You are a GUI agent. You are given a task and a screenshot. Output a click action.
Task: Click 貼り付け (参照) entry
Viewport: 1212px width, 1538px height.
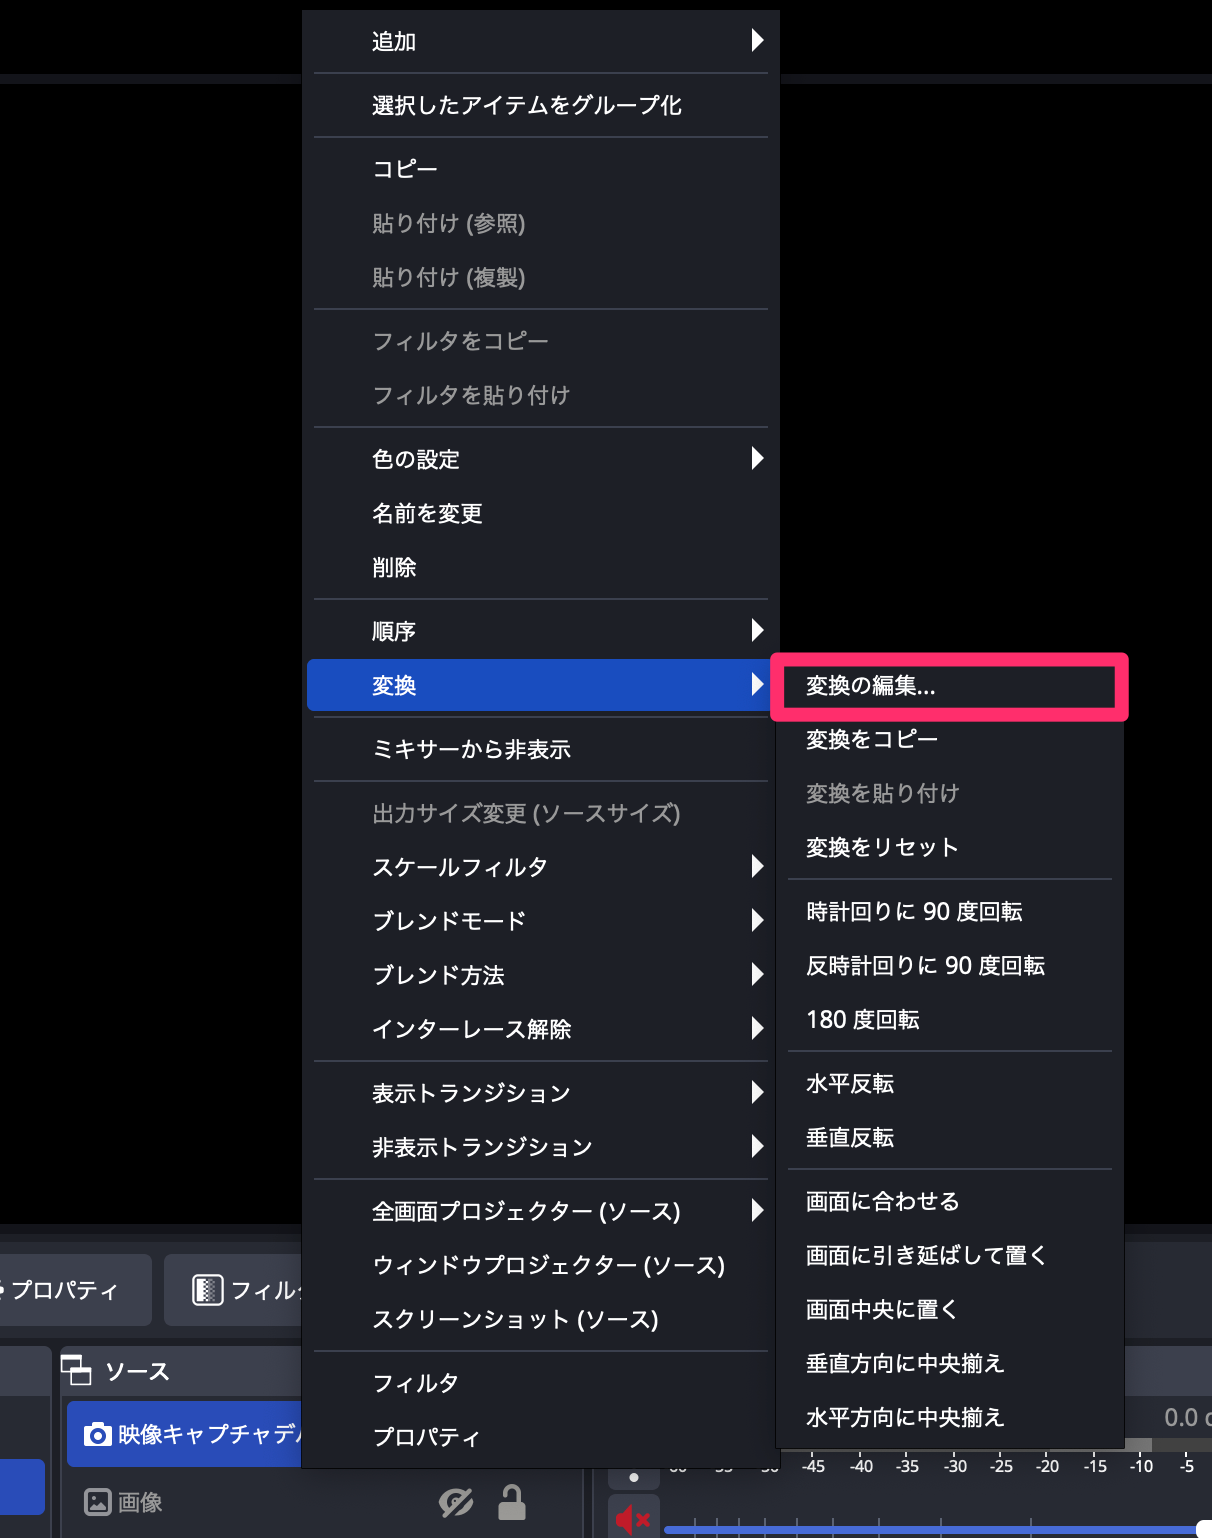pos(540,223)
